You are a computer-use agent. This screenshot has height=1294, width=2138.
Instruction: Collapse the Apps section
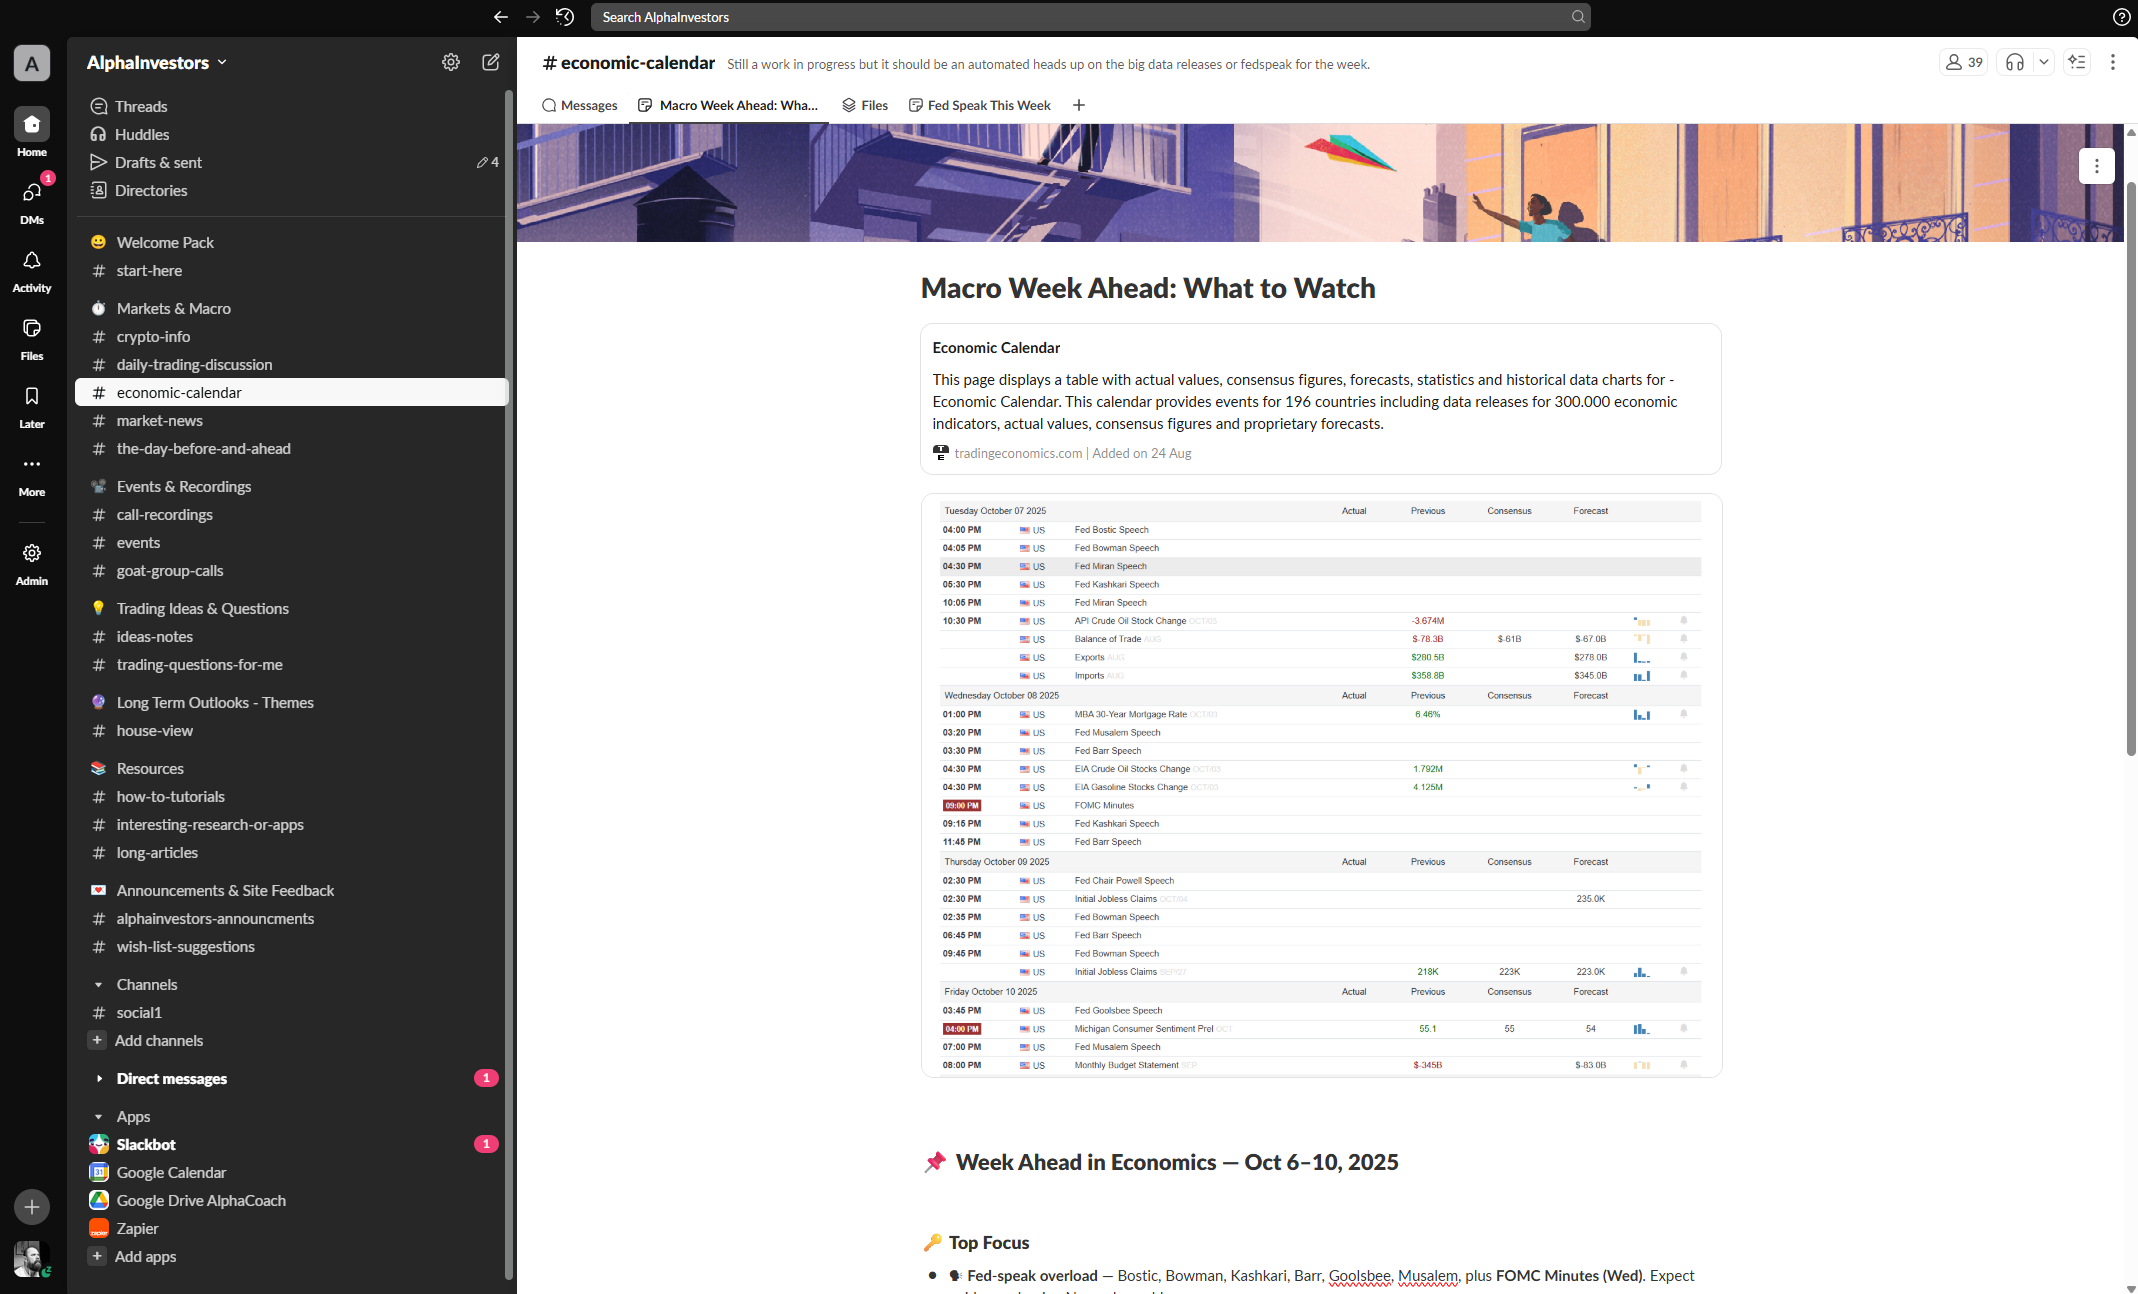point(98,1117)
